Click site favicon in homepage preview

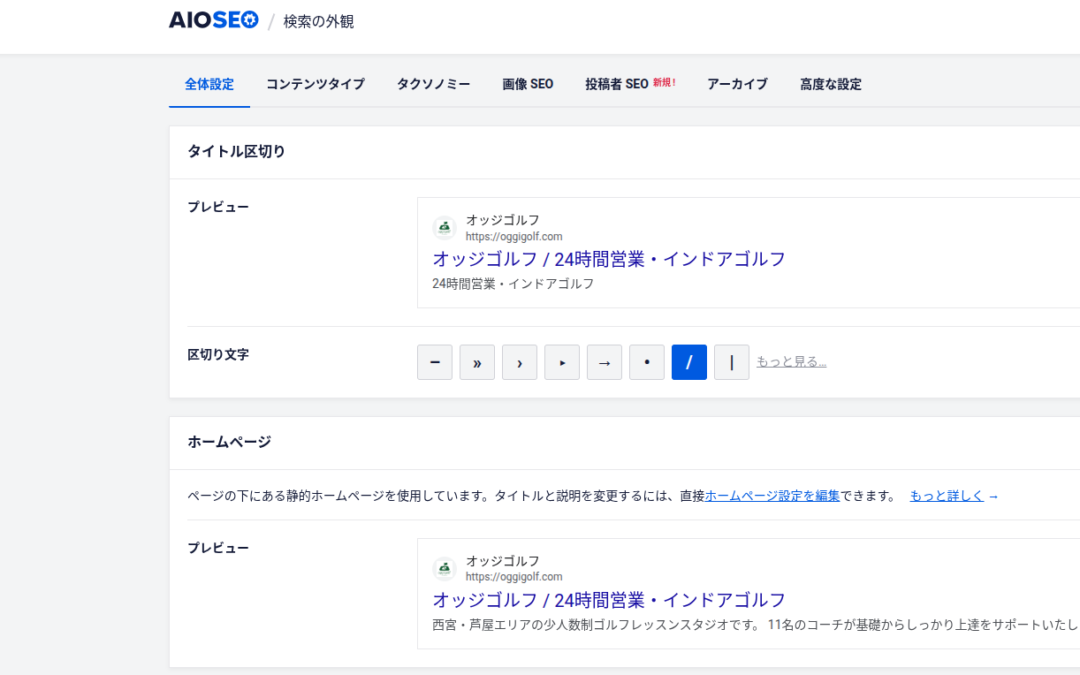444,568
